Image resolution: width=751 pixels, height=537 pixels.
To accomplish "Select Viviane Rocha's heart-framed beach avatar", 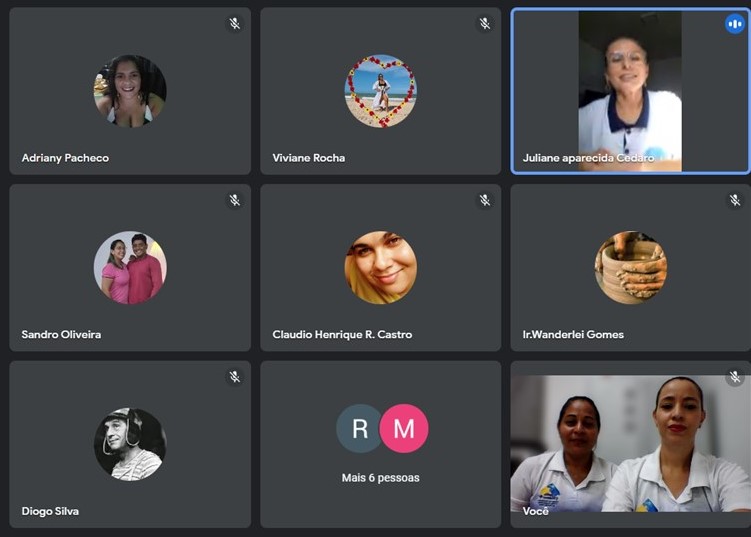I will pos(381,91).
